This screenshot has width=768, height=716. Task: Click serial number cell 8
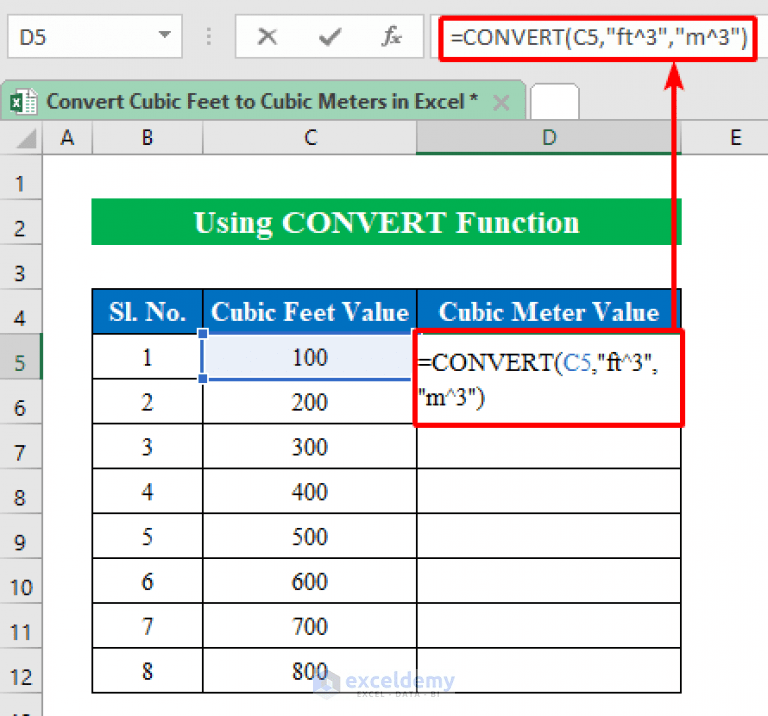[x=147, y=671]
